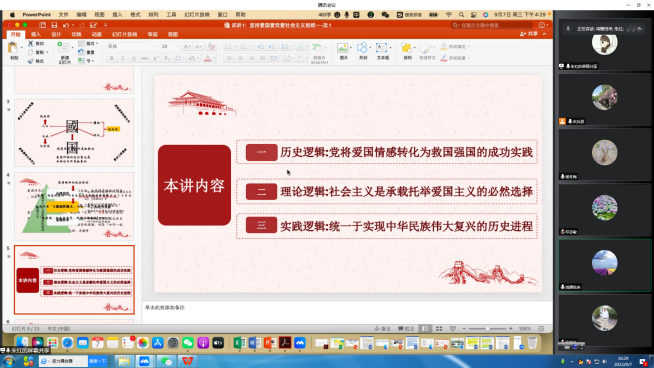Screen dimensions: 654x368
Task: Open the slide Layout dropdown
Action: pos(88,43)
